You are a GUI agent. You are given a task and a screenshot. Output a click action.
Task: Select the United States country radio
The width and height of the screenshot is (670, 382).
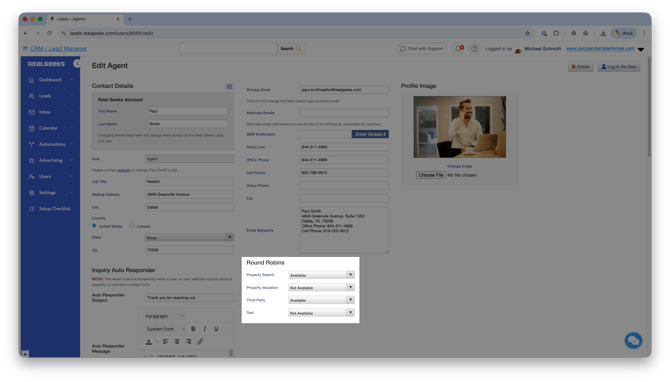click(94, 226)
